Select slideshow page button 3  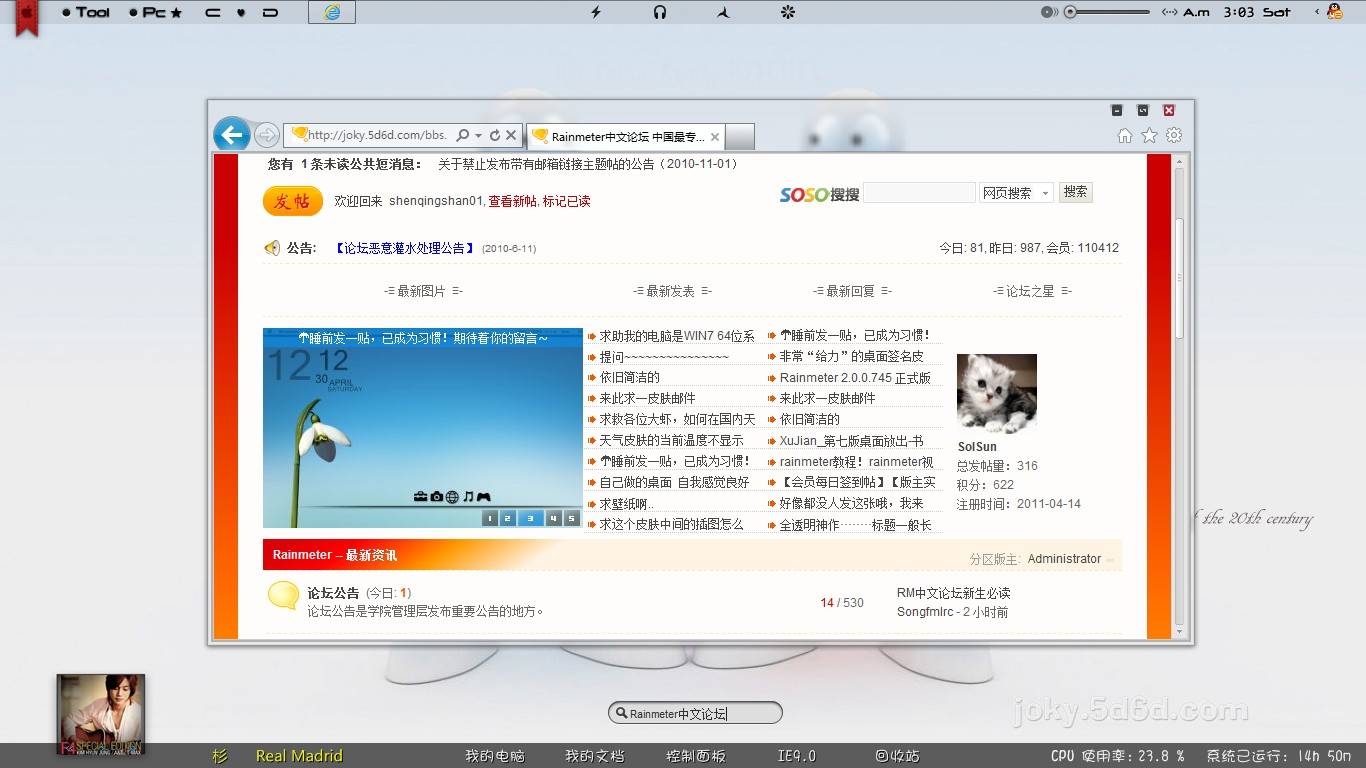530,518
